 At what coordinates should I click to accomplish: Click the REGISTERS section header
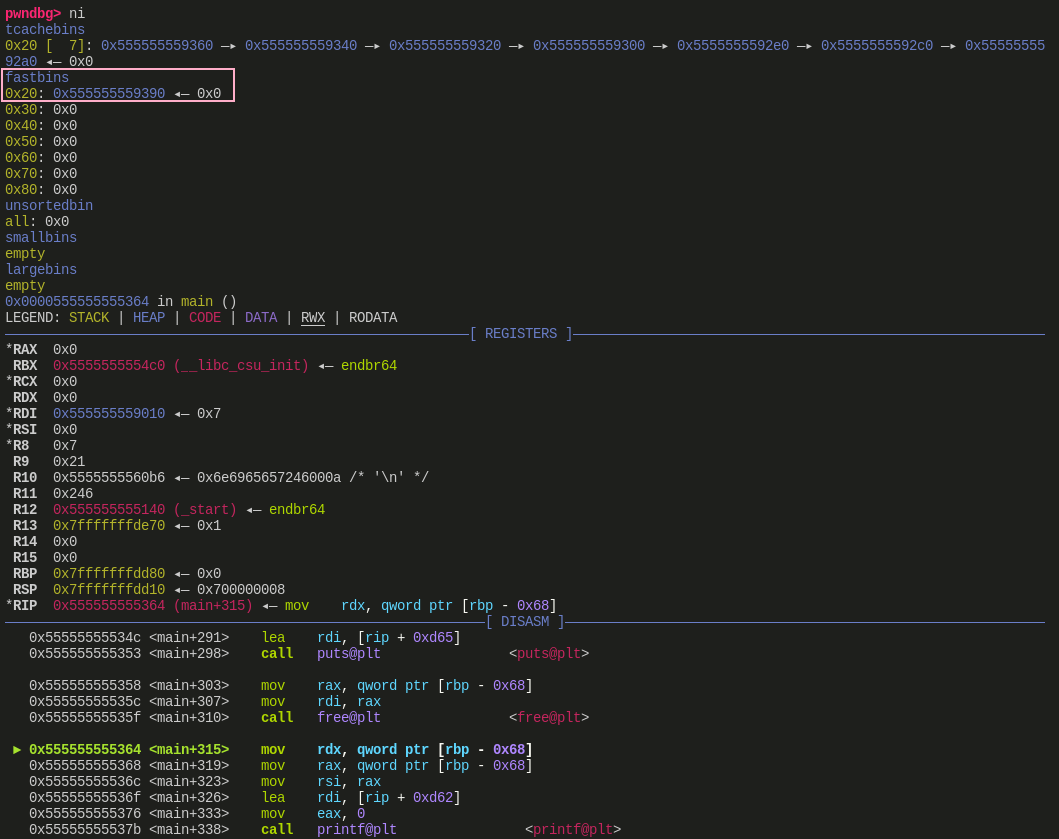pyautogui.click(x=521, y=334)
